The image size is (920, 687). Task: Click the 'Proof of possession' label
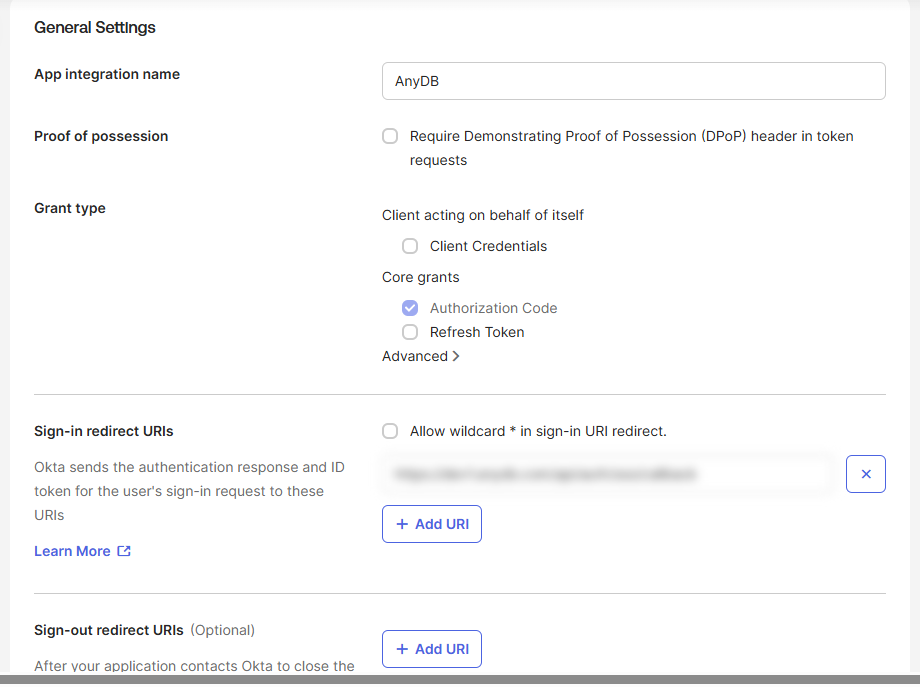[101, 136]
